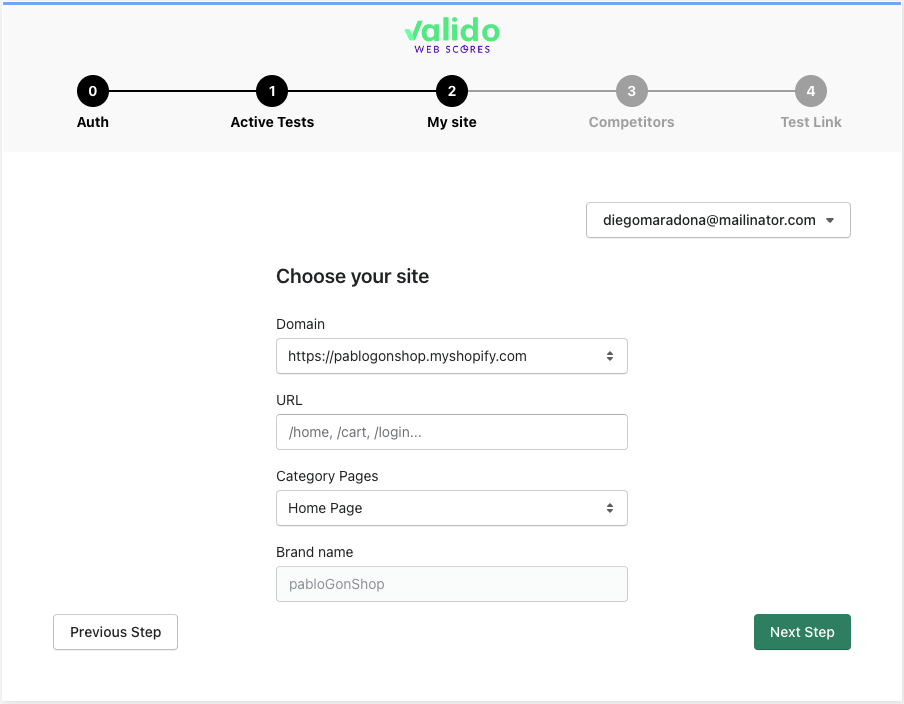Viewport: 904px width, 704px height.
Task: Click the Valido Web Scores logo
Action: click(x=452, y=36)
